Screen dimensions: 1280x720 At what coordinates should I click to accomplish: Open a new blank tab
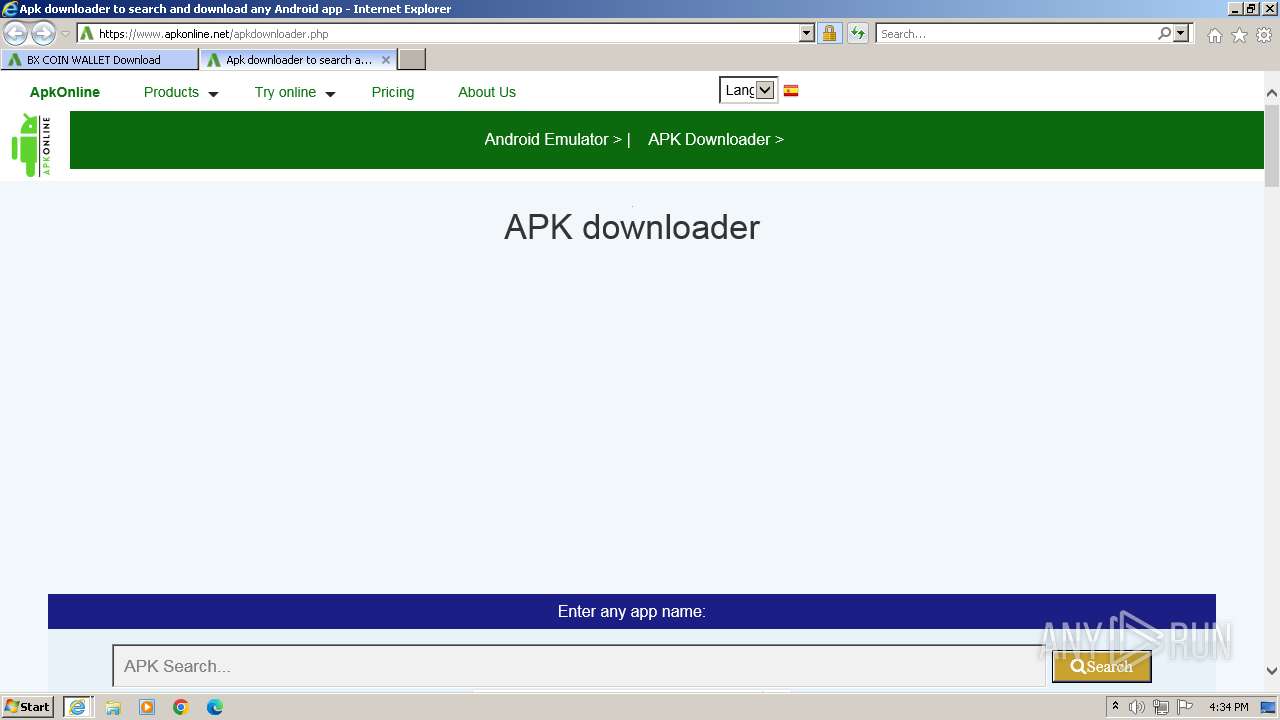point(412,60)
